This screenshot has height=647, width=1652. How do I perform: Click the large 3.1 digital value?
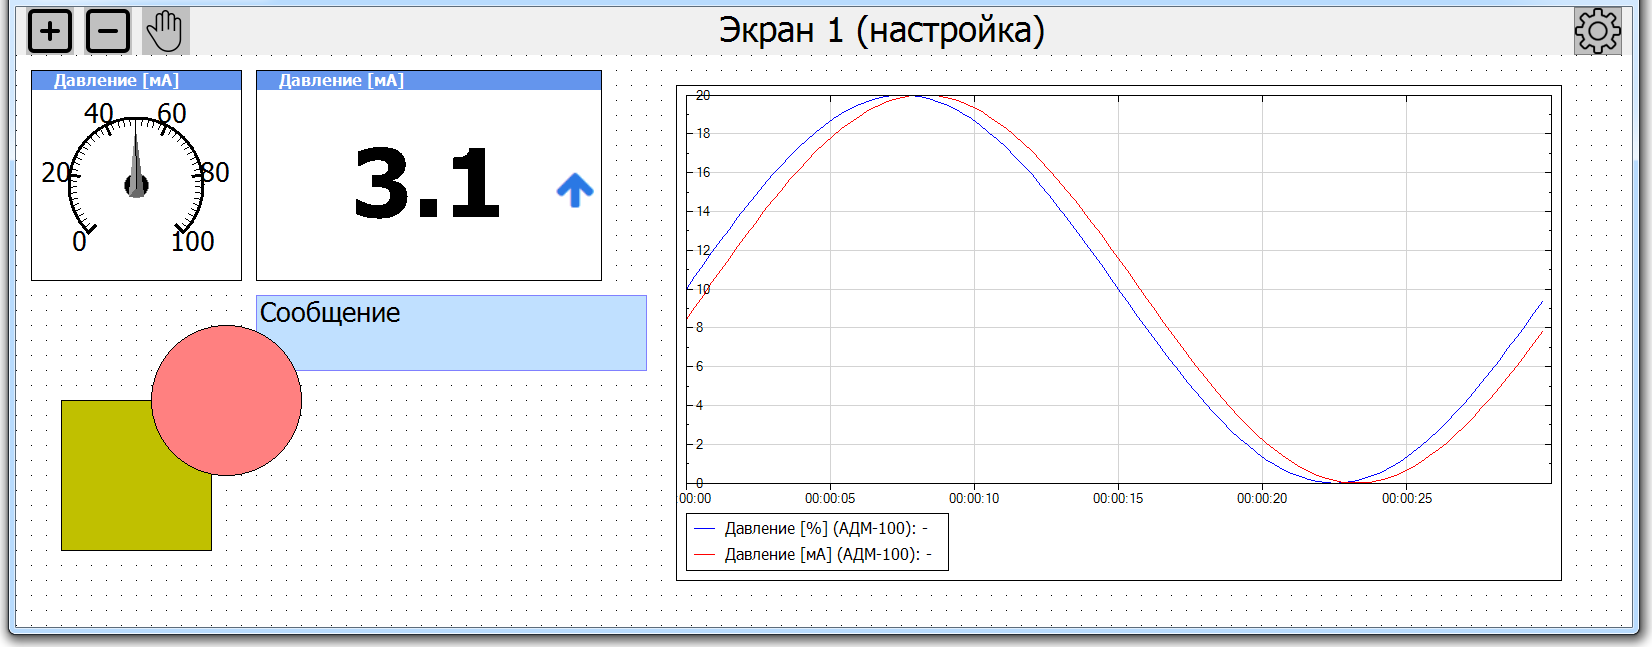(426, 184)
